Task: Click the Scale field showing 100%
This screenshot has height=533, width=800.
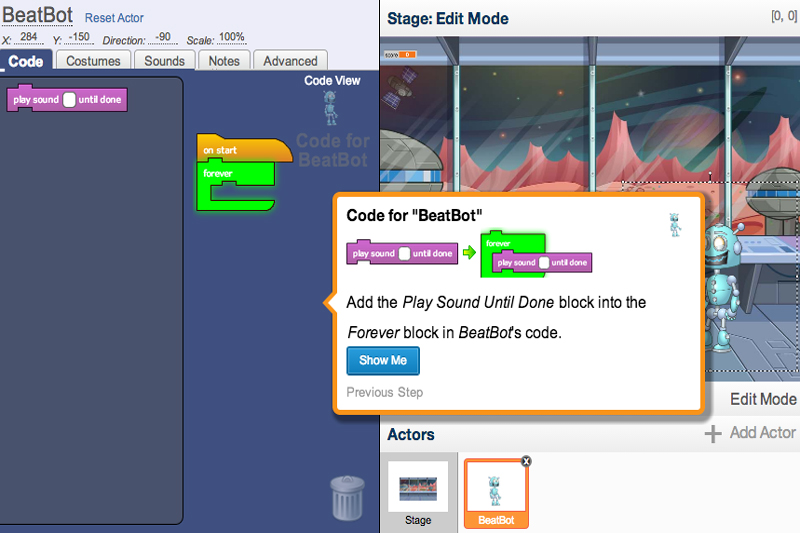Action: coord(231,38)
